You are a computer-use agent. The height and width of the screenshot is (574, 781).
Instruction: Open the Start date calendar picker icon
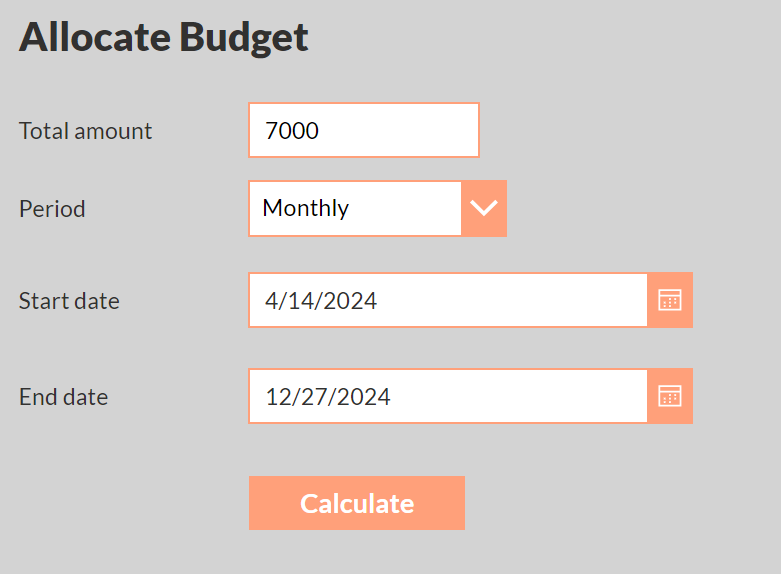pos(670,300)
